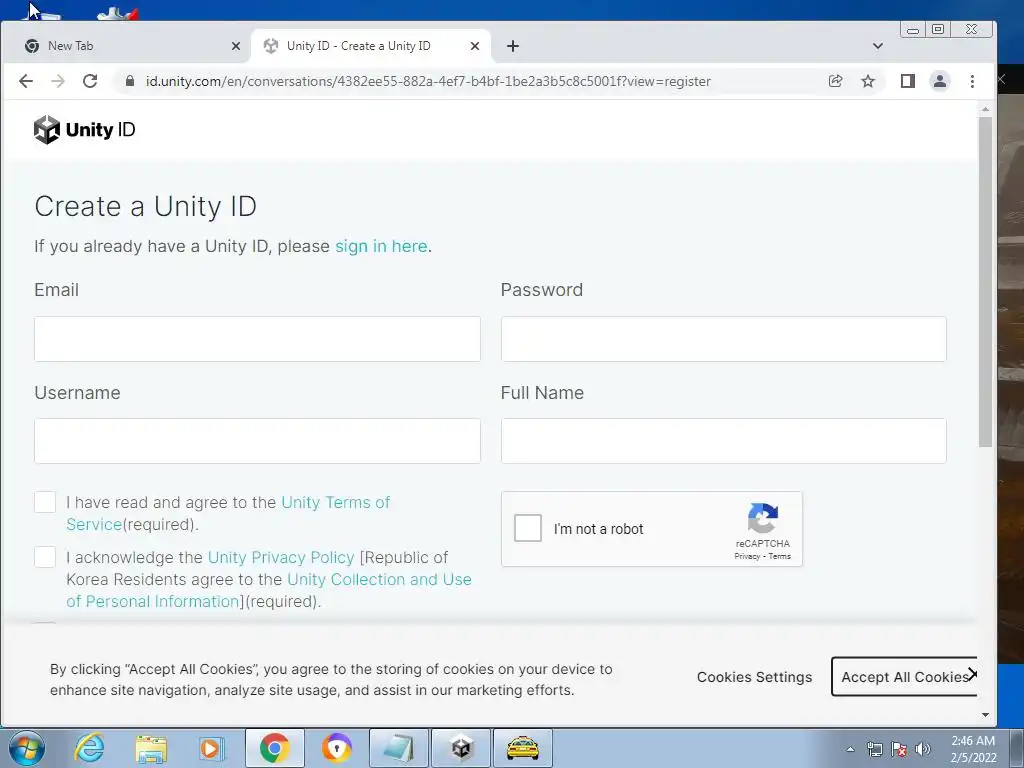Viewport: 1024px width, 768px height.
Task: Open Chrome profile avatar menu
Action: pos(940,81)
